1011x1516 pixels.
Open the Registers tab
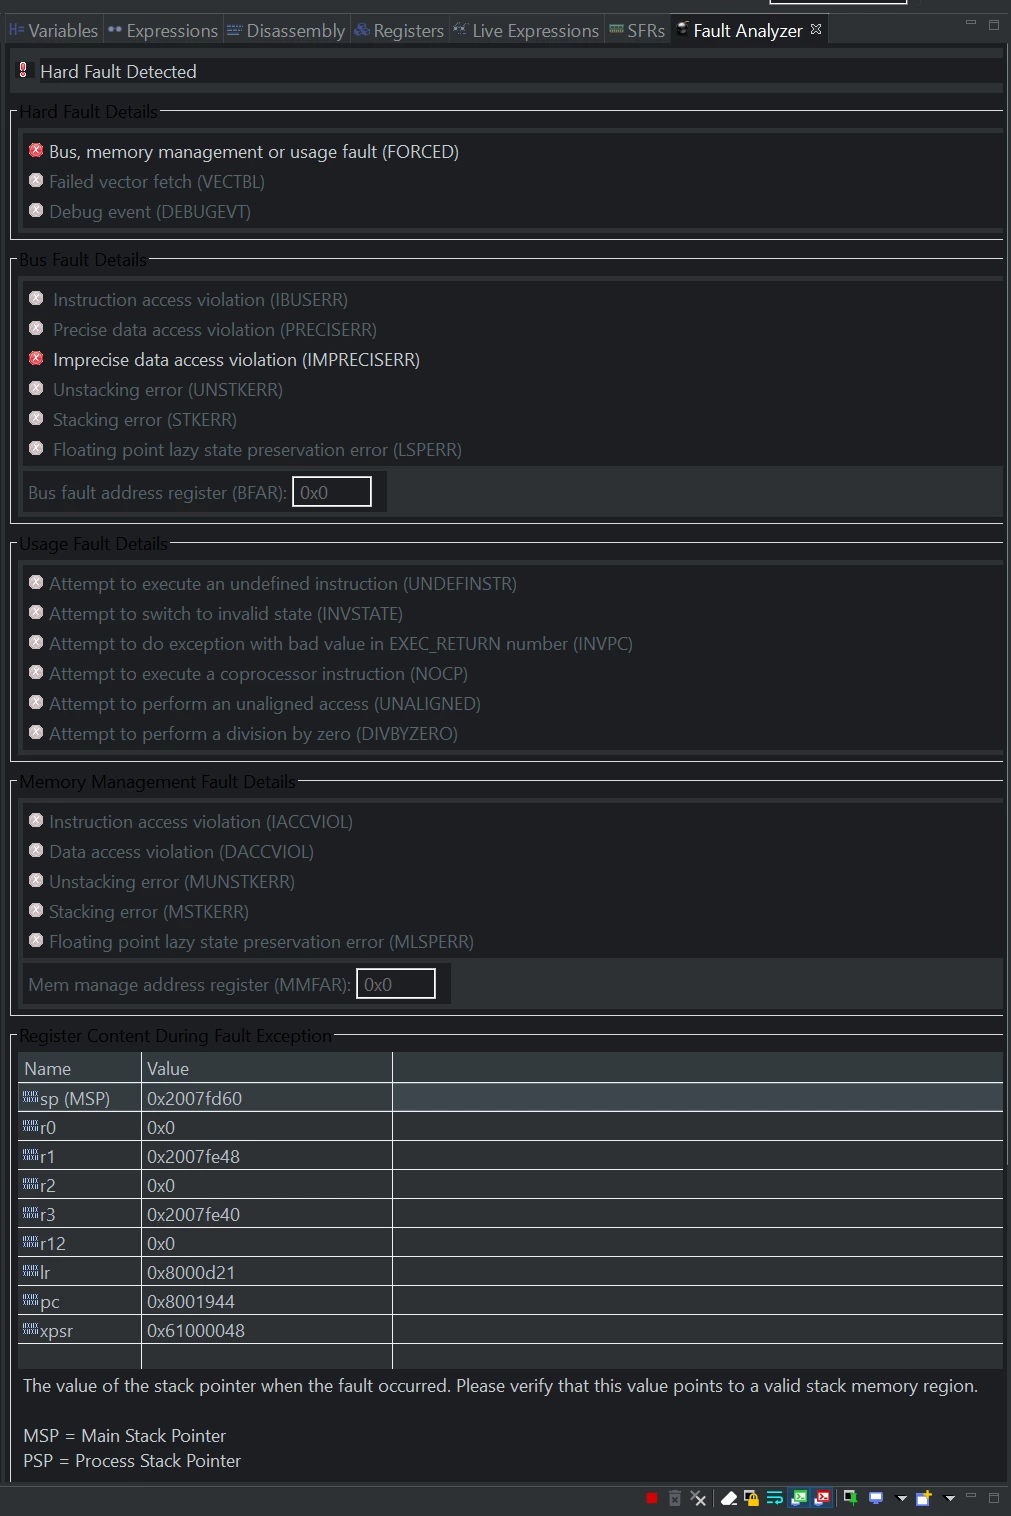point(399,31)
